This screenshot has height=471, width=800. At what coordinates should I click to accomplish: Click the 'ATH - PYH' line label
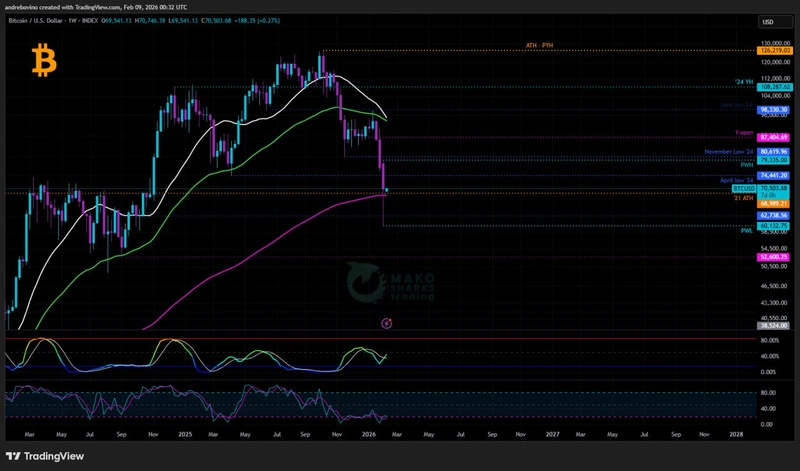[x=543, y=46]
